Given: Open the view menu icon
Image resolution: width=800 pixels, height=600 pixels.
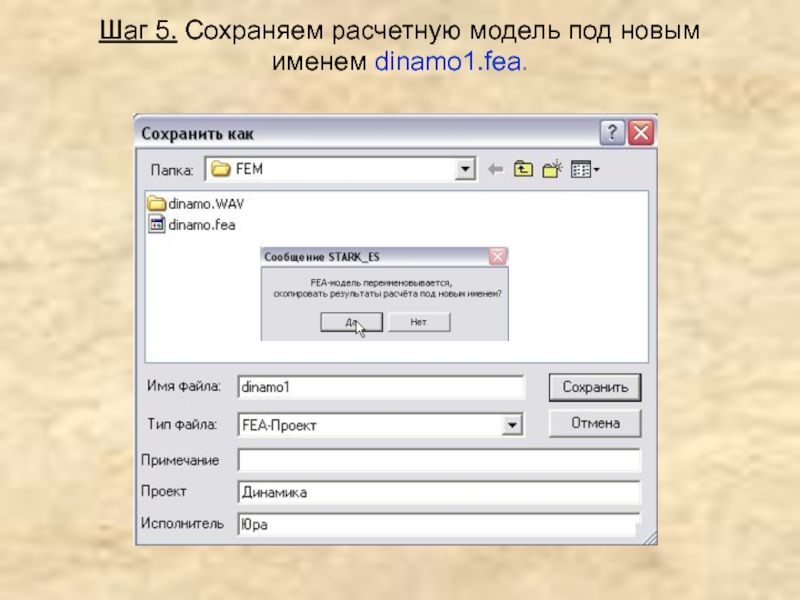Looking at the screenshot, I should tap(585, 169).
